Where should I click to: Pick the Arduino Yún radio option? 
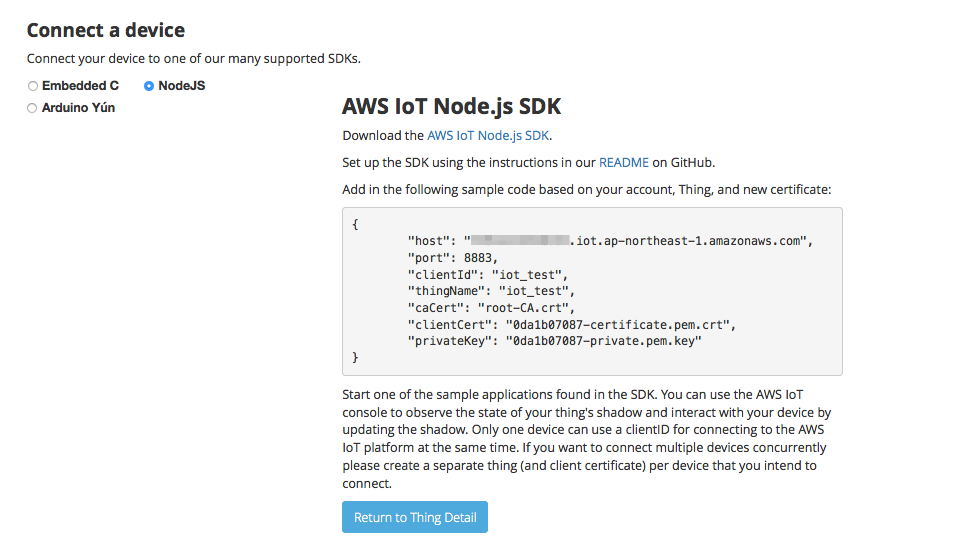pos(33,108)
